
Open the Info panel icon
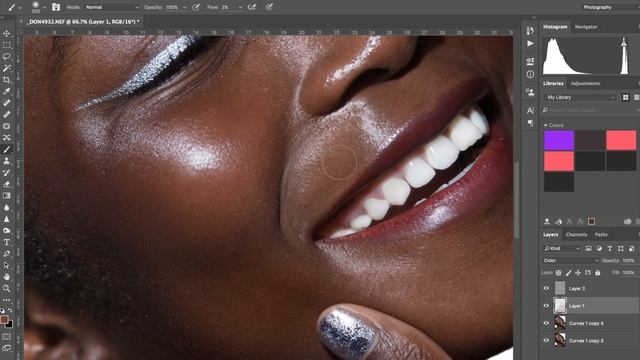coord(530,74)
